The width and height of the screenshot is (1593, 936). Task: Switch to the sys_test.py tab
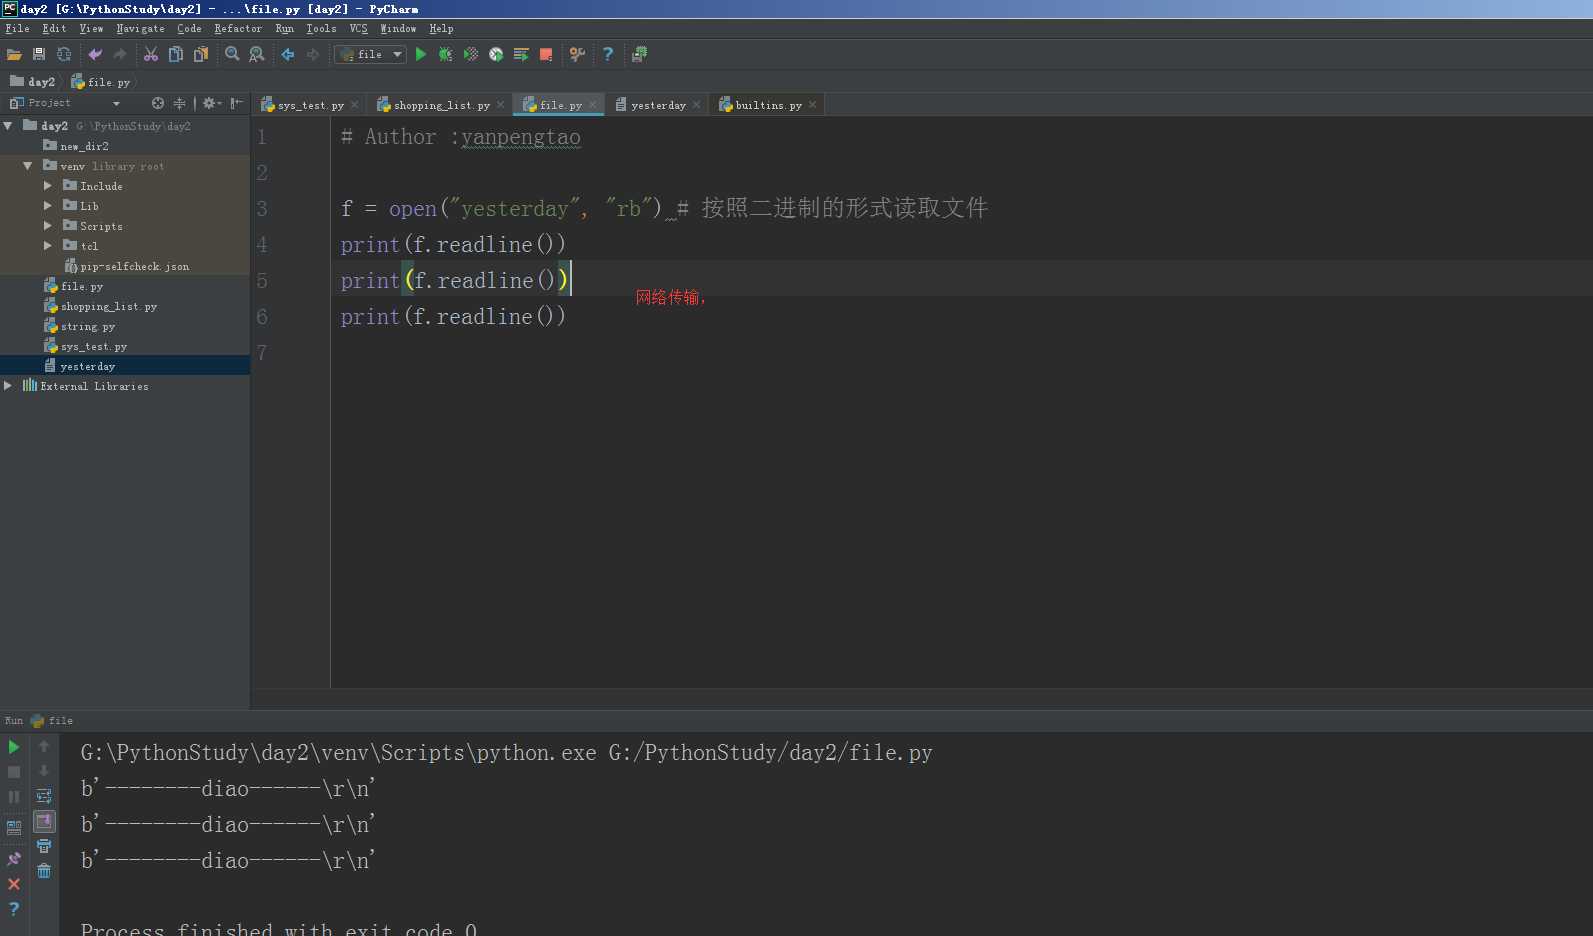310,105
